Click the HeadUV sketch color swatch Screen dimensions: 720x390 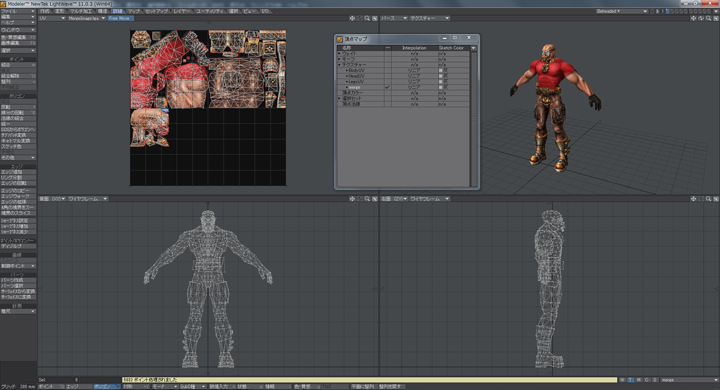pos(441,76)
